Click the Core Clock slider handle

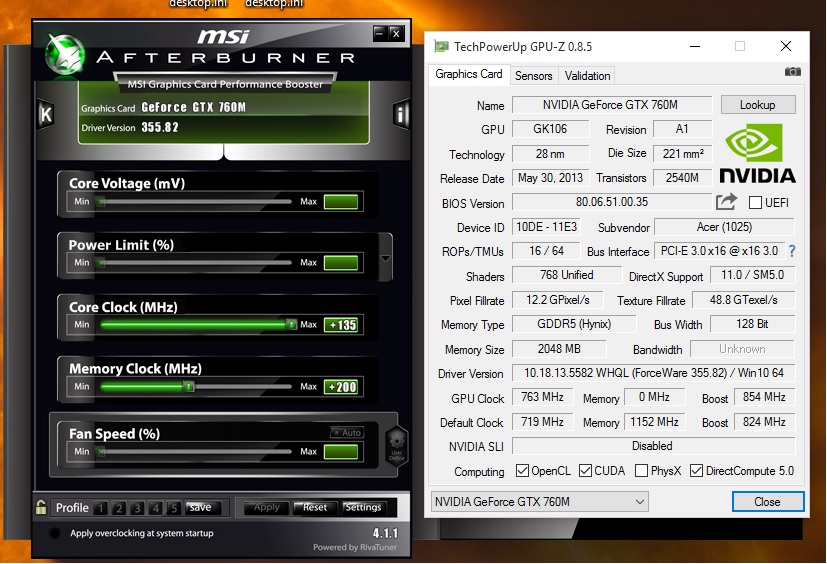click(x=291, y=324)
